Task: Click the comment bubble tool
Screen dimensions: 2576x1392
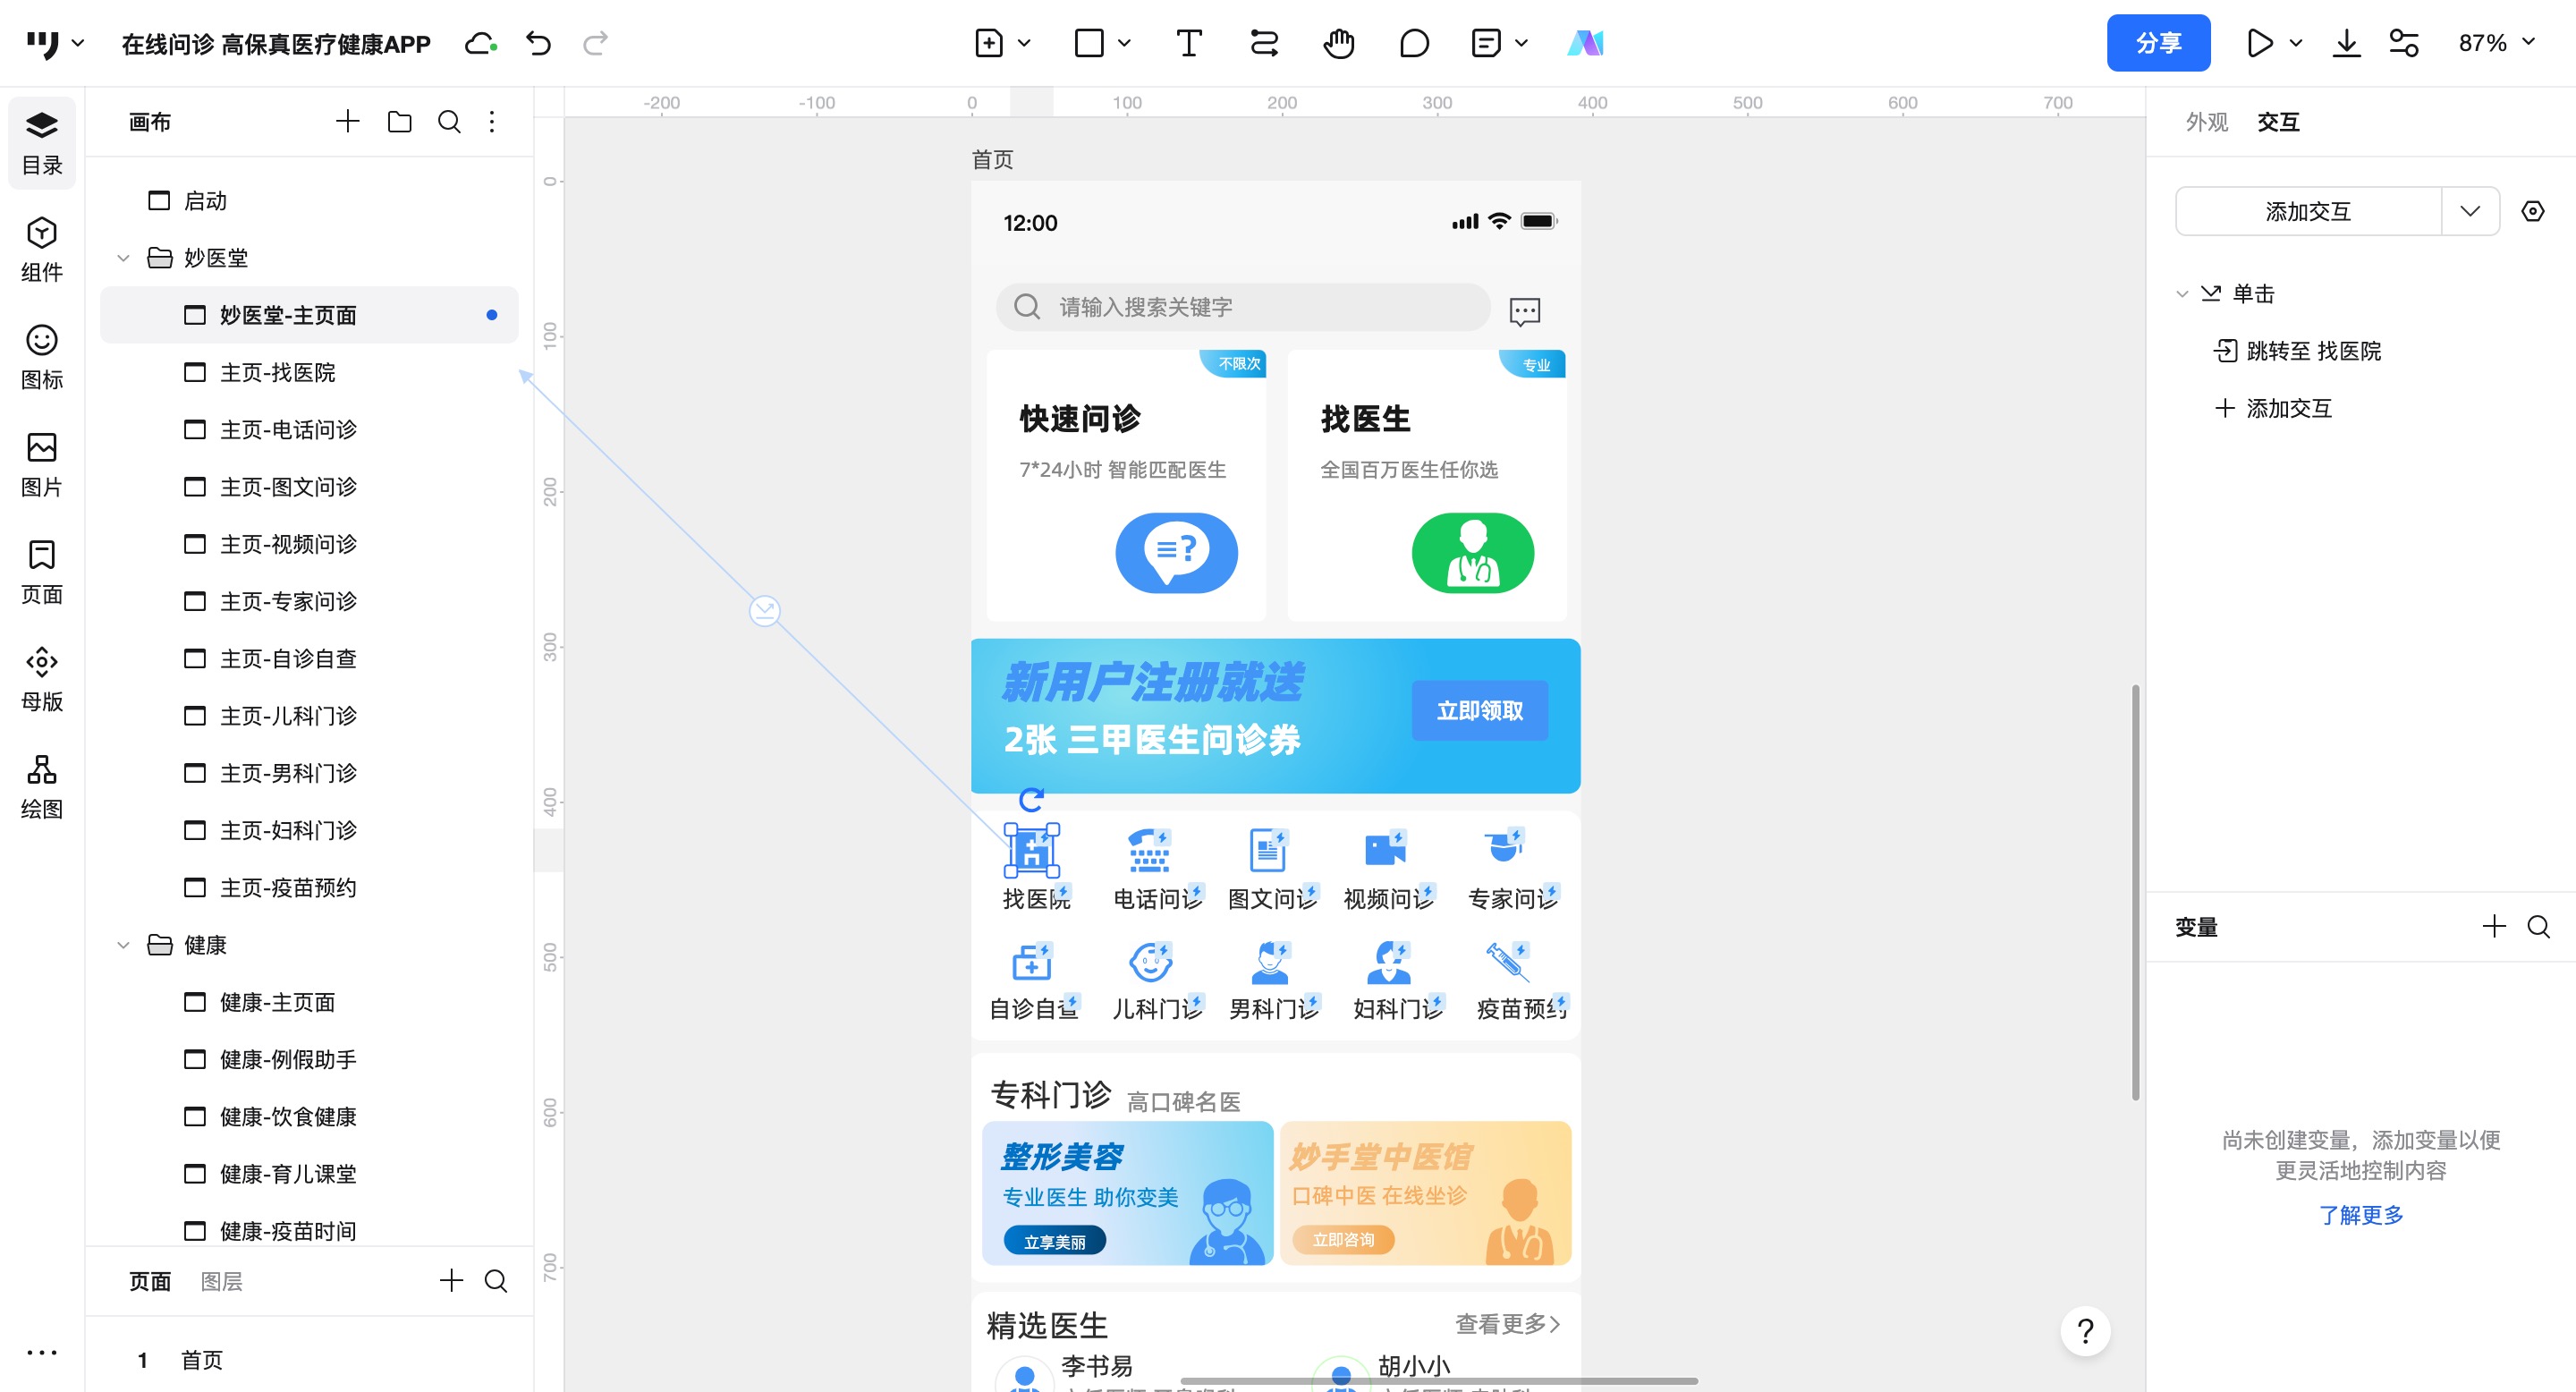Action: 1413,43
